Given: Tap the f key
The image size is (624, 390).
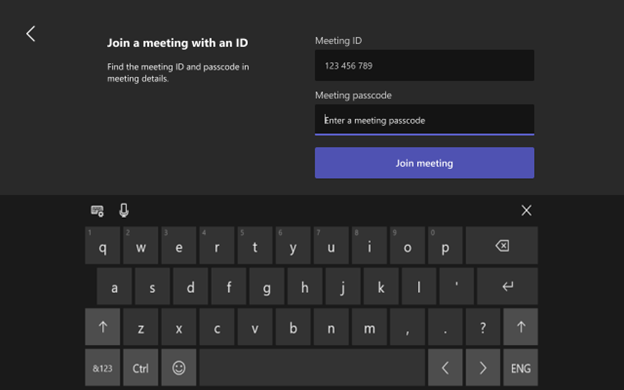Looking at the screenshot, I should pyautogui.click(x=229, y=286).
